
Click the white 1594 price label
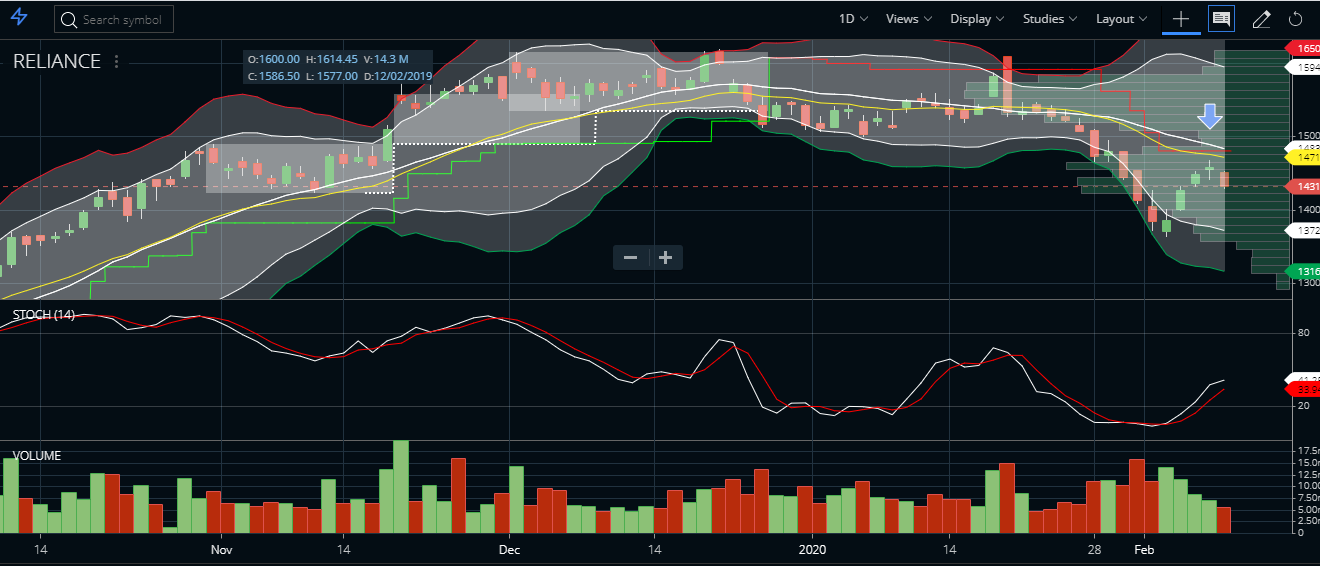pos(1303,67)
